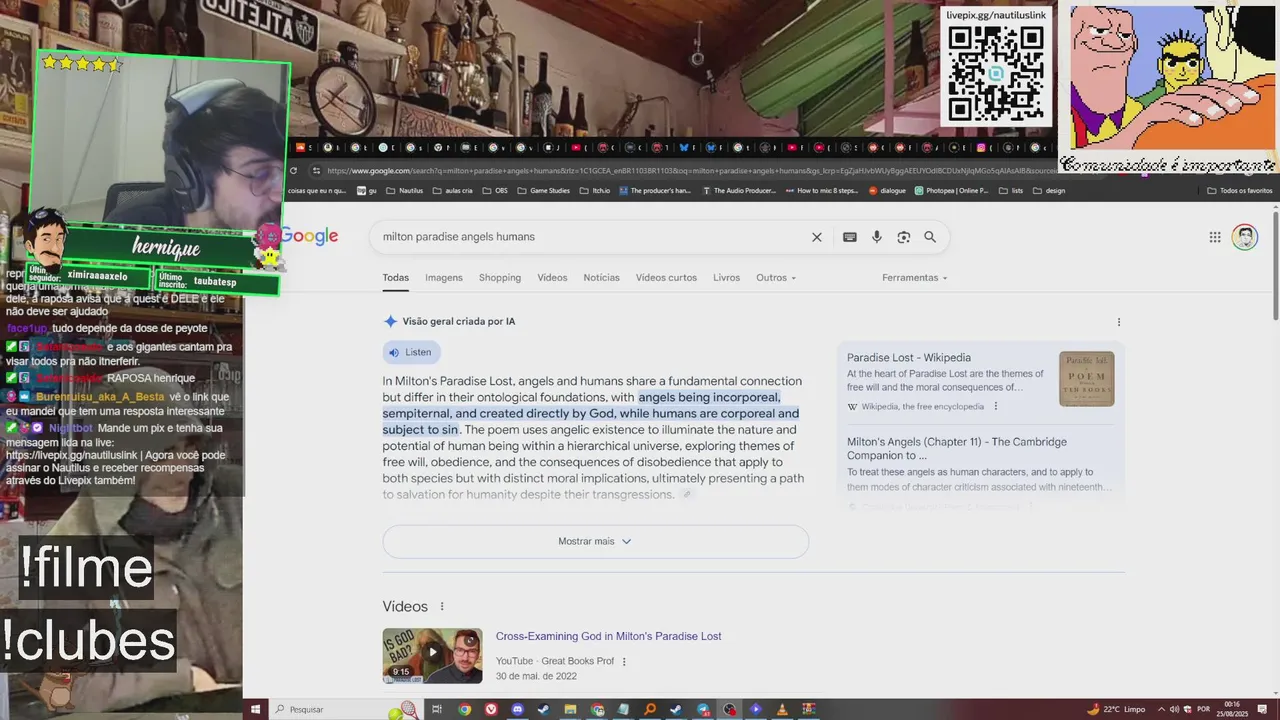Open the Google account profile avatar
The height and width of the screenshot is (720, 1280).
1244,237
